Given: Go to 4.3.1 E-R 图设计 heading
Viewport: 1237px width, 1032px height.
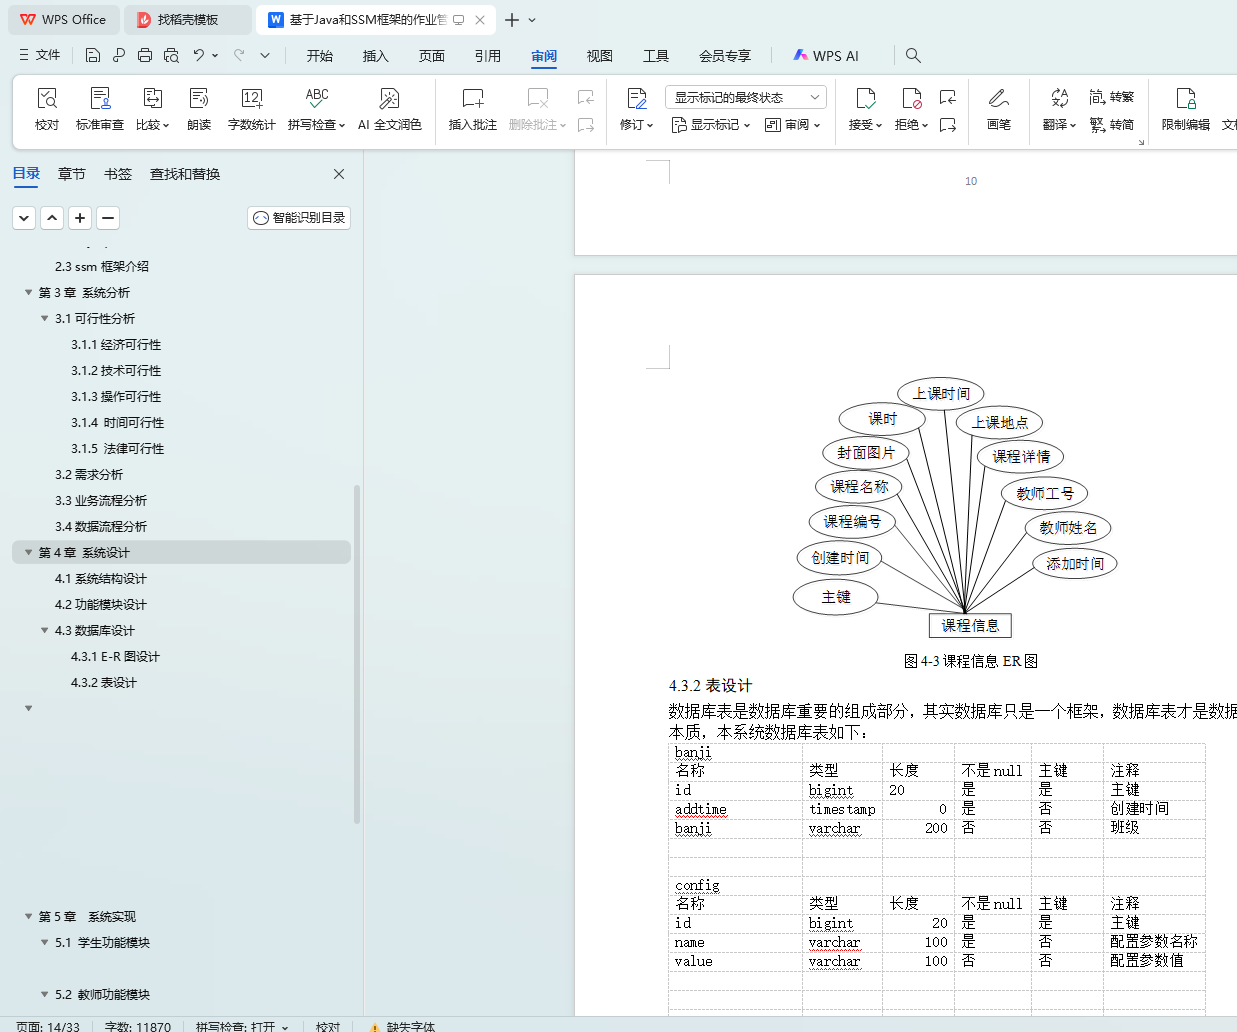Looking at the screenshot, I should click(115, 656).
